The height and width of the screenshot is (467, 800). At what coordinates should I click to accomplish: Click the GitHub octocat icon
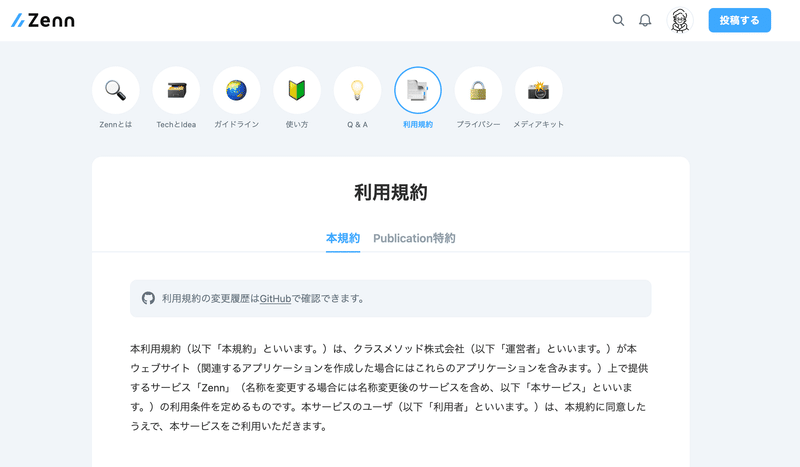tap(148, 299)
